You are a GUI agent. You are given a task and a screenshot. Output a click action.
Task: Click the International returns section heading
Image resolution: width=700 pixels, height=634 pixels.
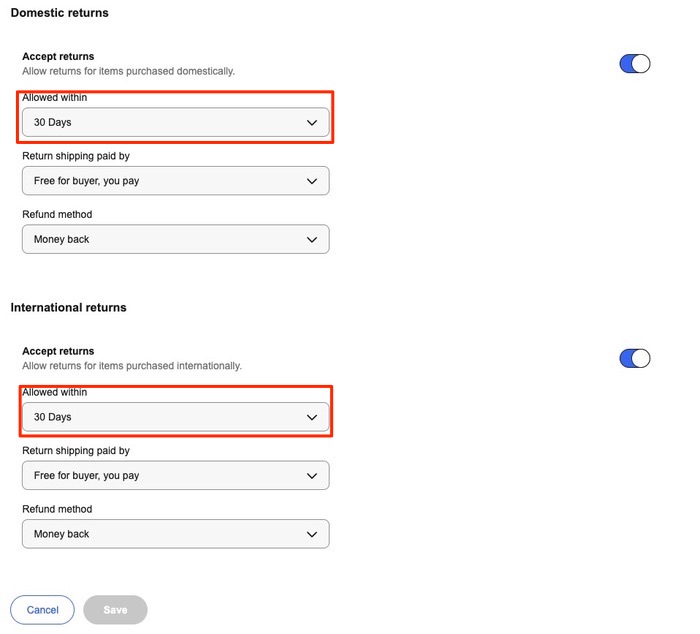tap(68, 307)
